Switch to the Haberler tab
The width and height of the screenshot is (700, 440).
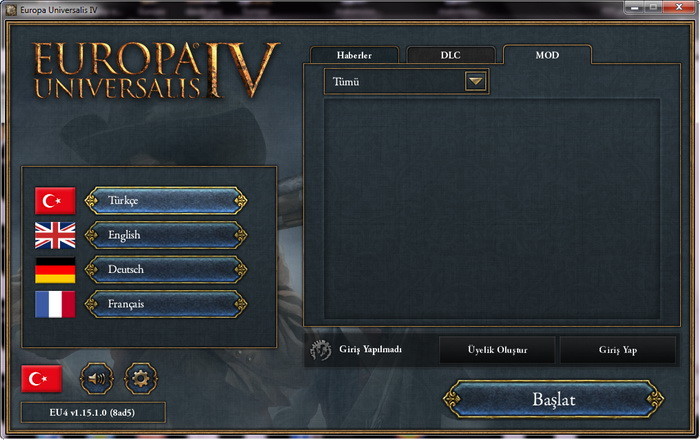pos(354,55)
